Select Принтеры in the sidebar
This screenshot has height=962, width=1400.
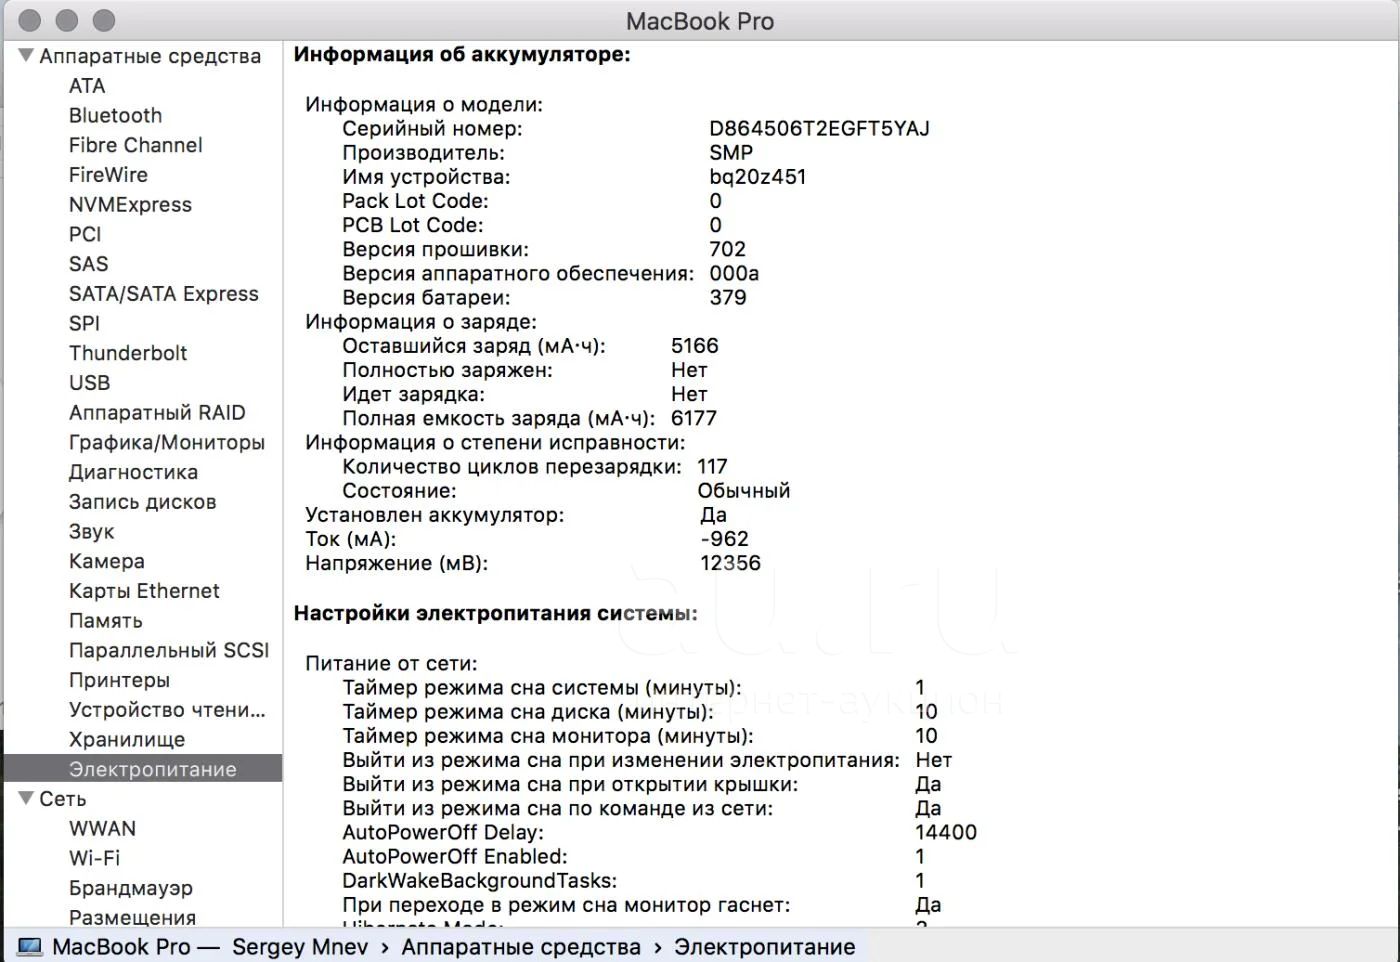(119, 680)
